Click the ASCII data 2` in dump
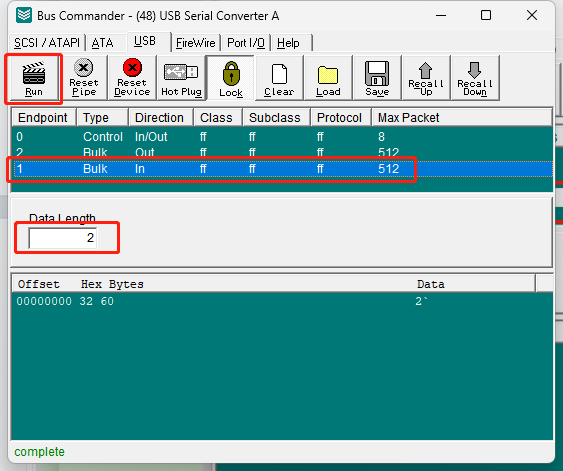 pos(422,301)
